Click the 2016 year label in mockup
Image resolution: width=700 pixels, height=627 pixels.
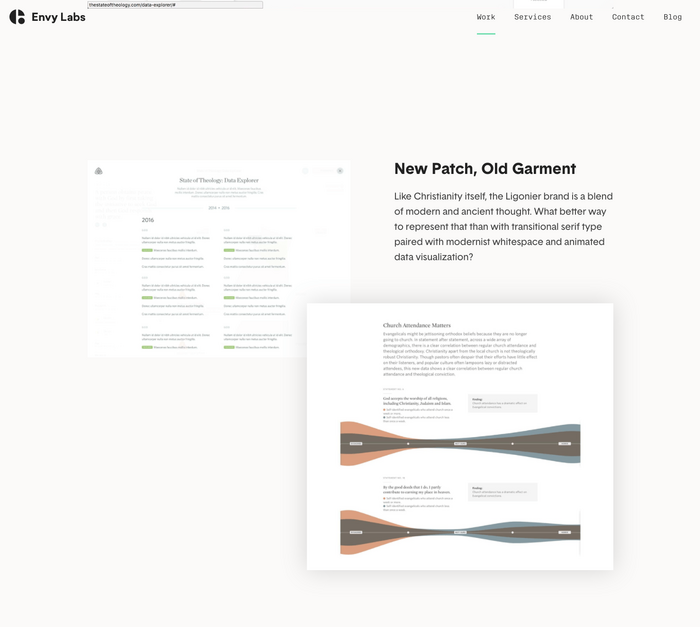click(148, 220)
